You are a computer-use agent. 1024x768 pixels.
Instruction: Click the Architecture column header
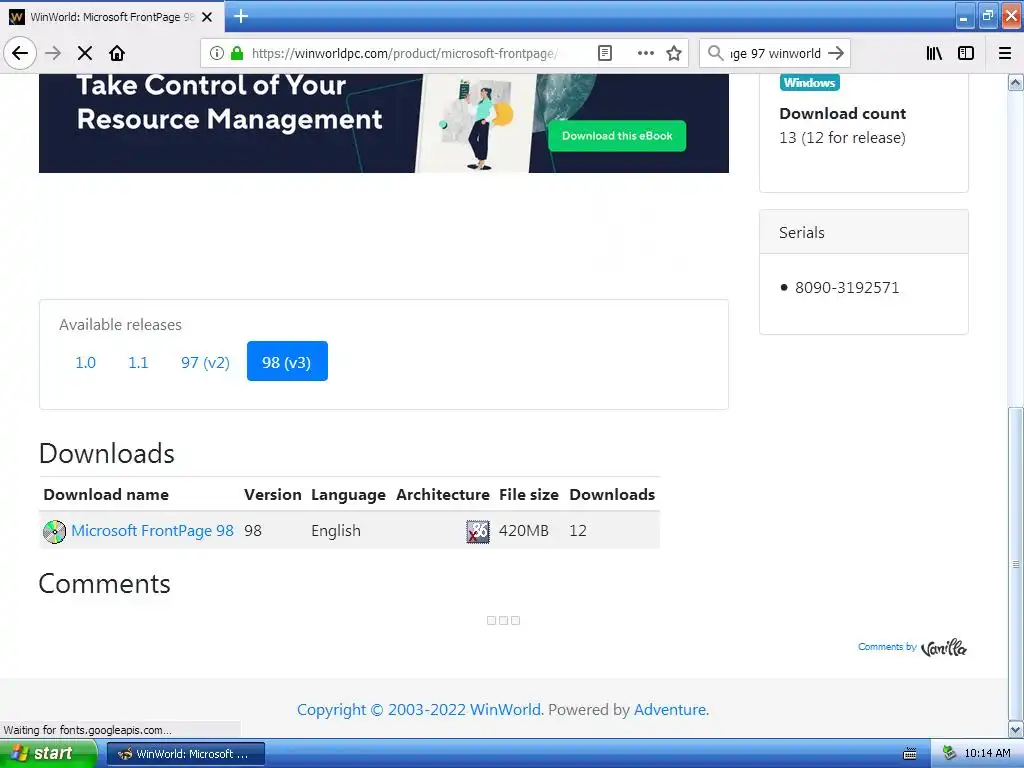tap(443, 494)
